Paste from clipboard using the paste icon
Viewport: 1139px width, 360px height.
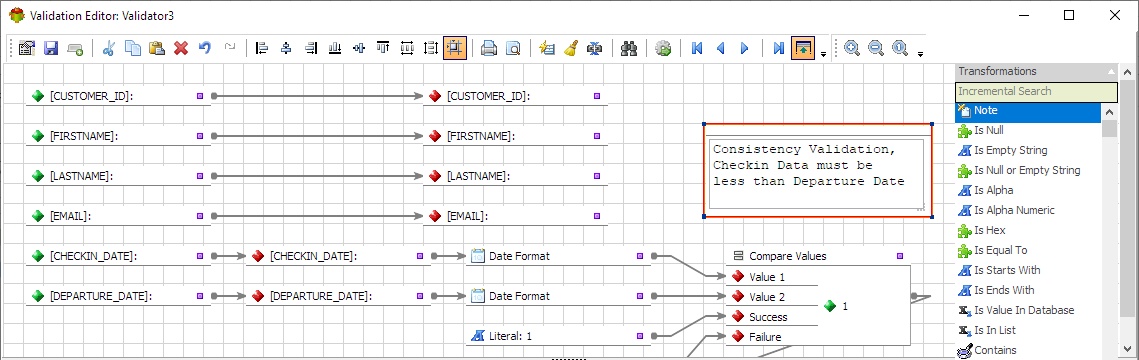[157, 49]
